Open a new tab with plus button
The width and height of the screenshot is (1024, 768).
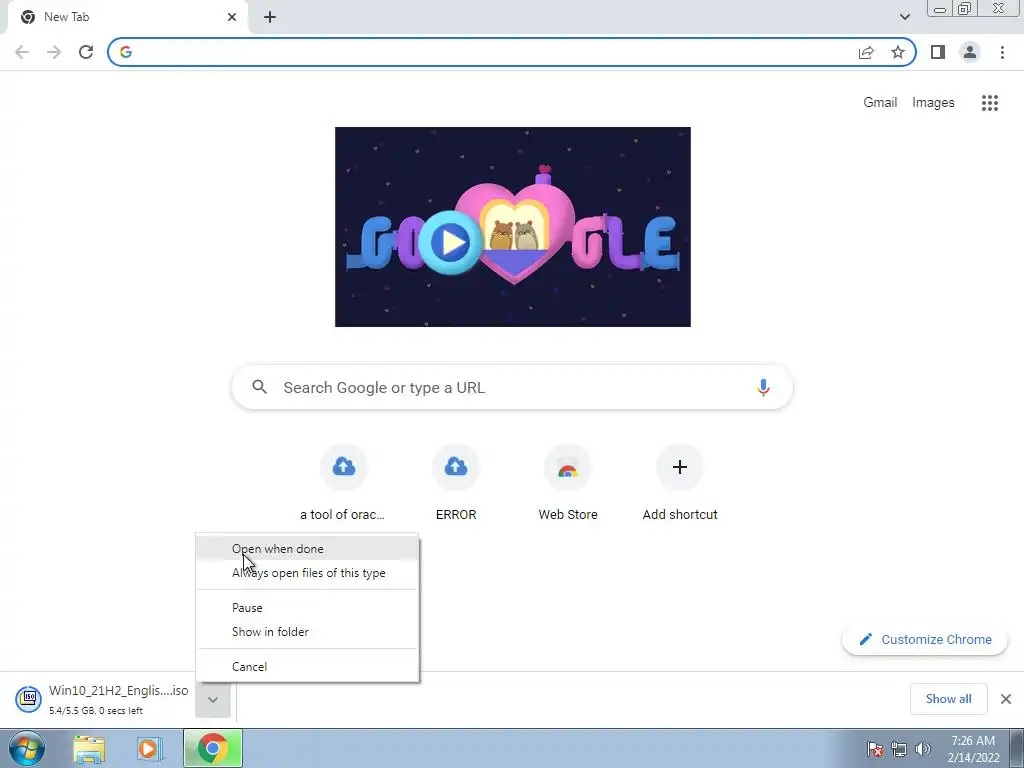(x=270, y=17)
